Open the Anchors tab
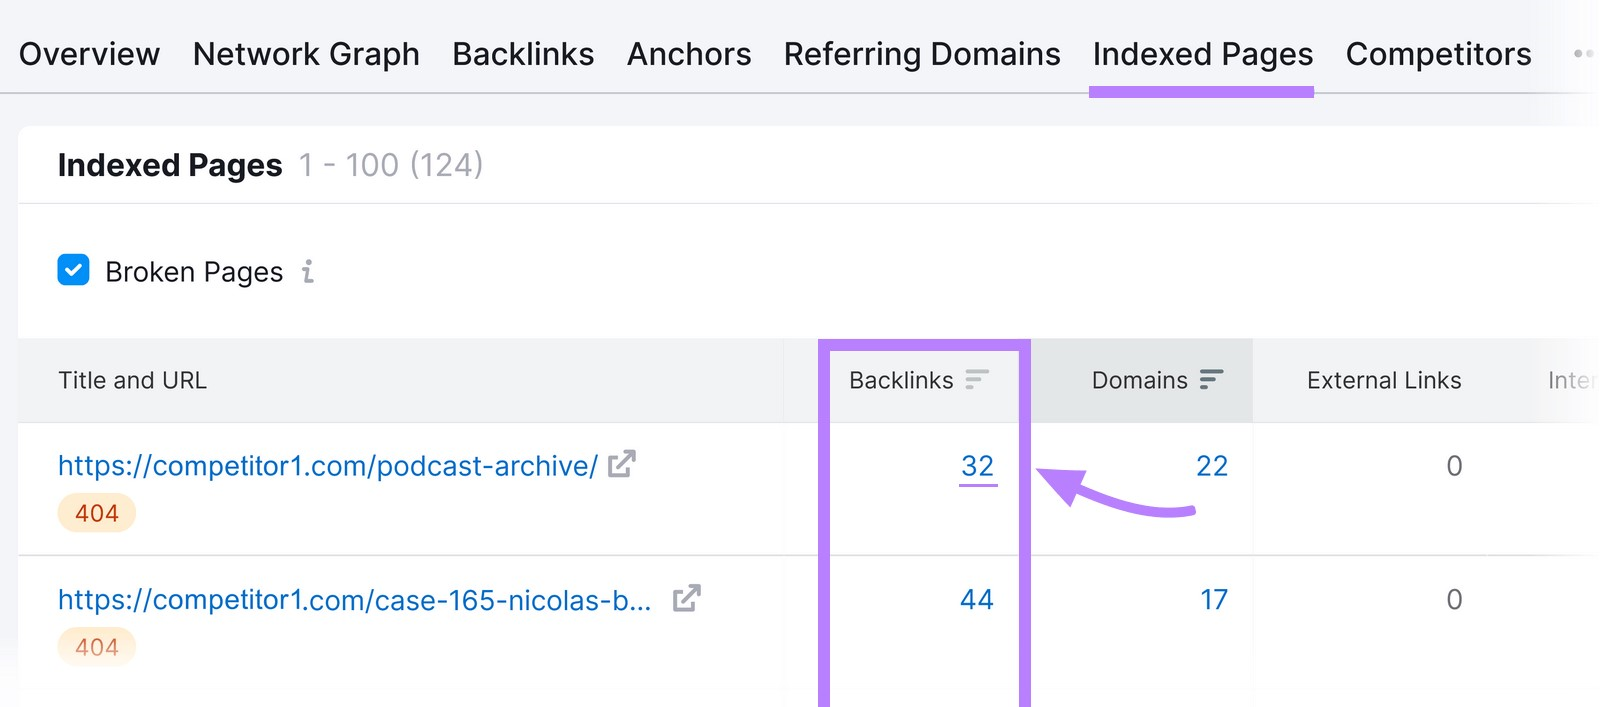The height and width of the screenshot is (707, 1600). [x=689, y=54]
